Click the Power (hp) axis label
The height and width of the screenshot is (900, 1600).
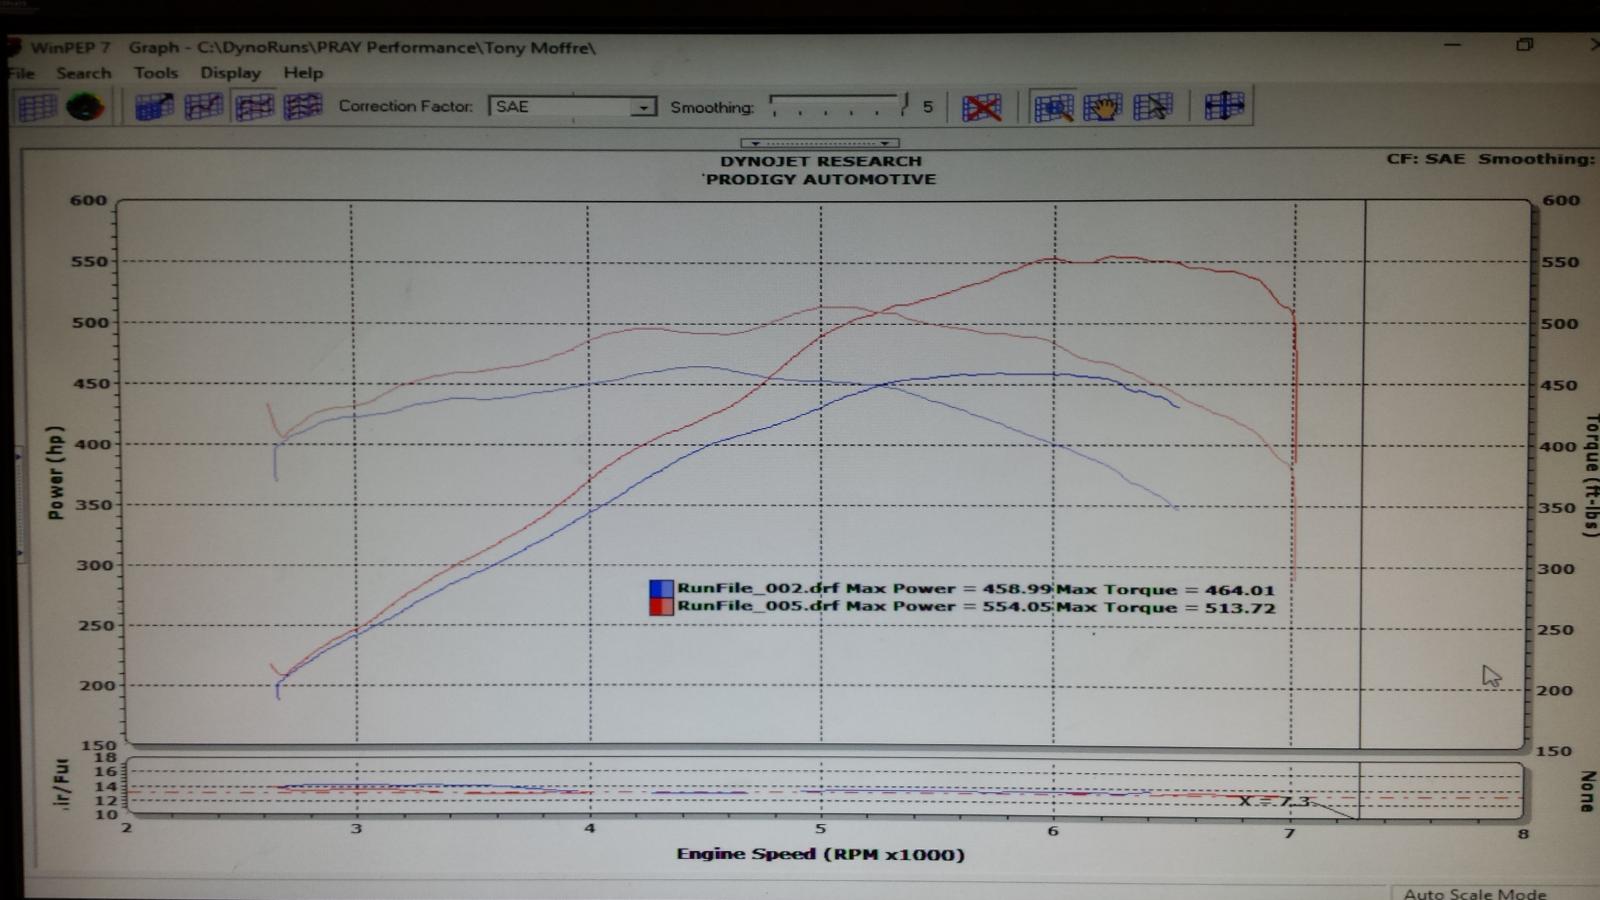(x=56, y=472)
